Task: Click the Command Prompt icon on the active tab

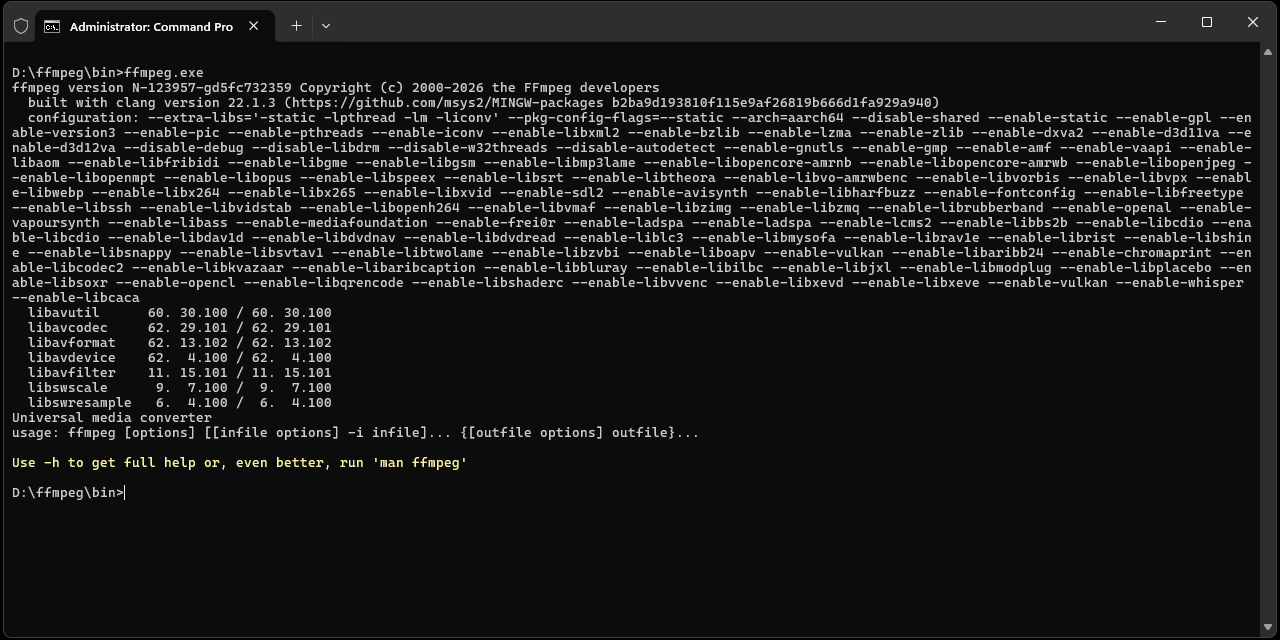Action: click(x=54, y=26)
